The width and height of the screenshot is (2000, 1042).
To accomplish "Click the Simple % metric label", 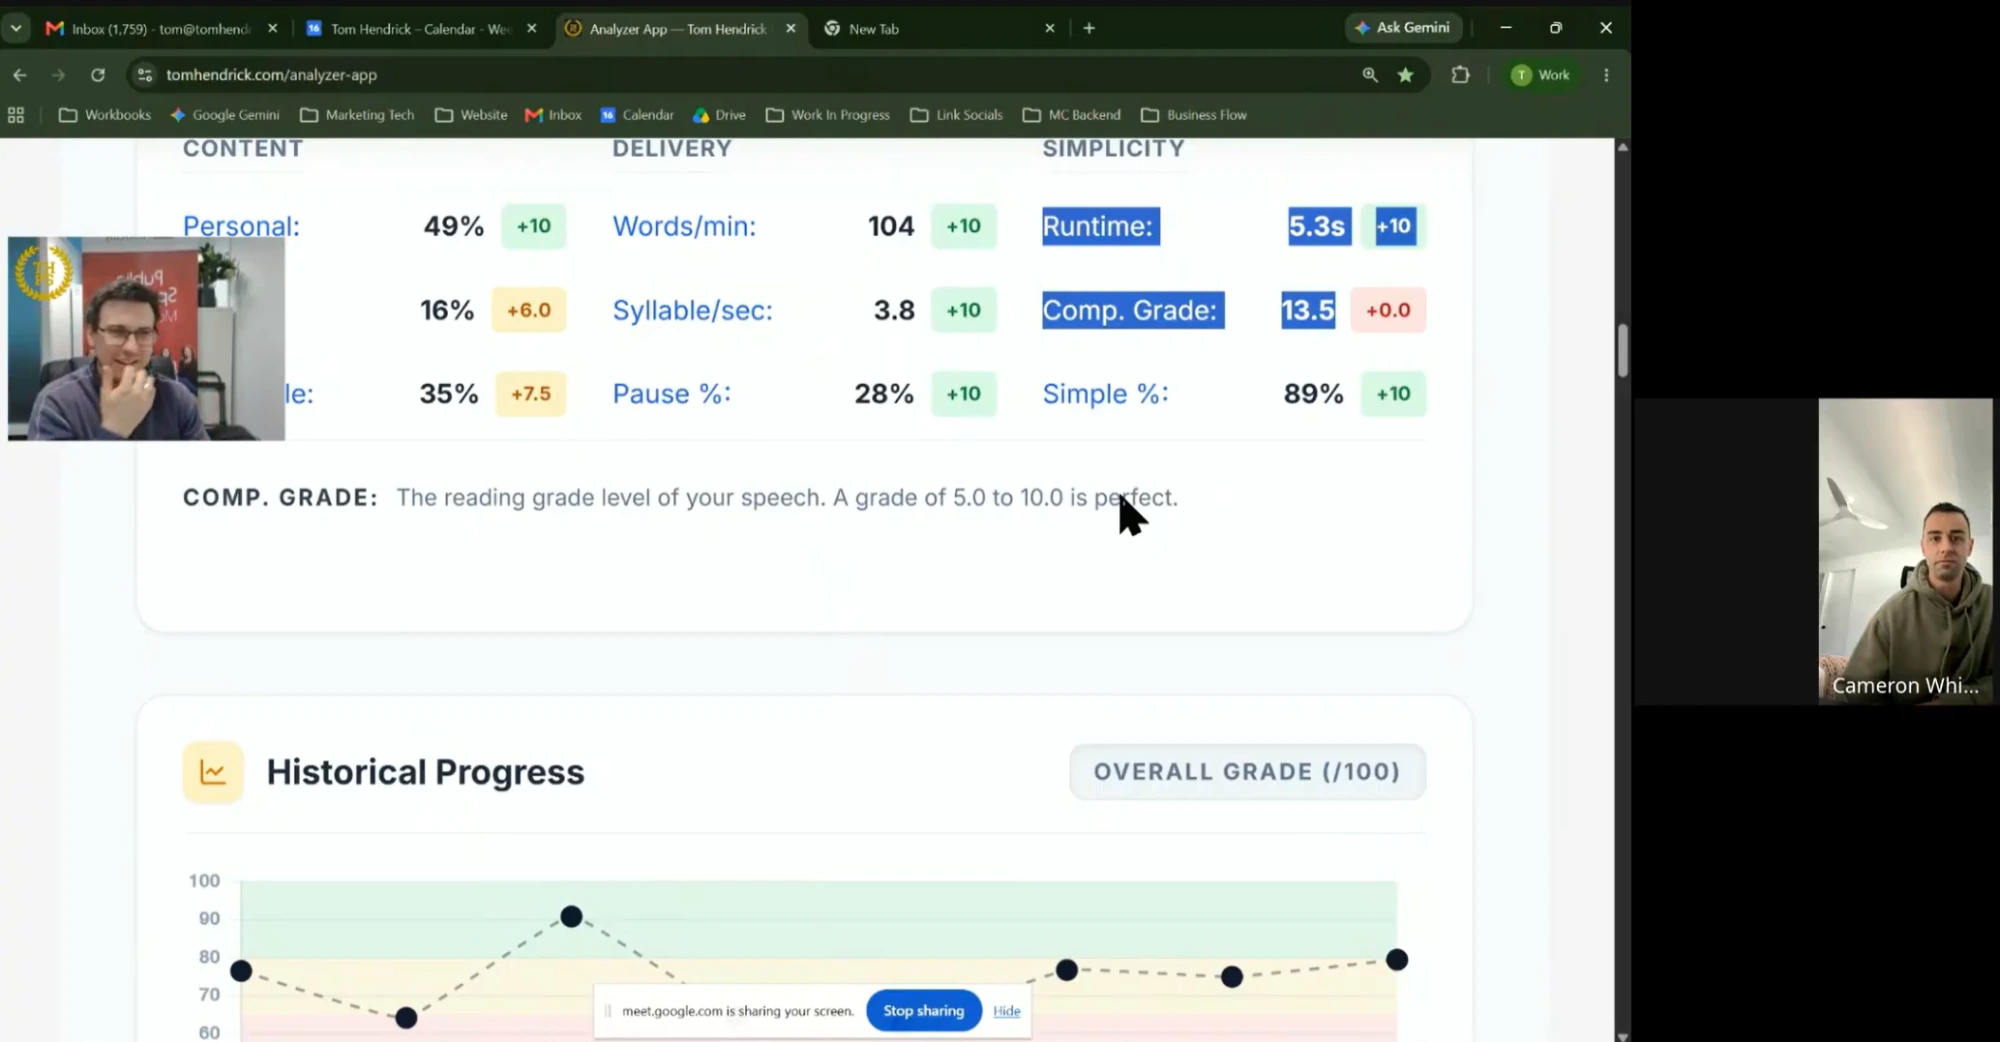I will 1105,394.
